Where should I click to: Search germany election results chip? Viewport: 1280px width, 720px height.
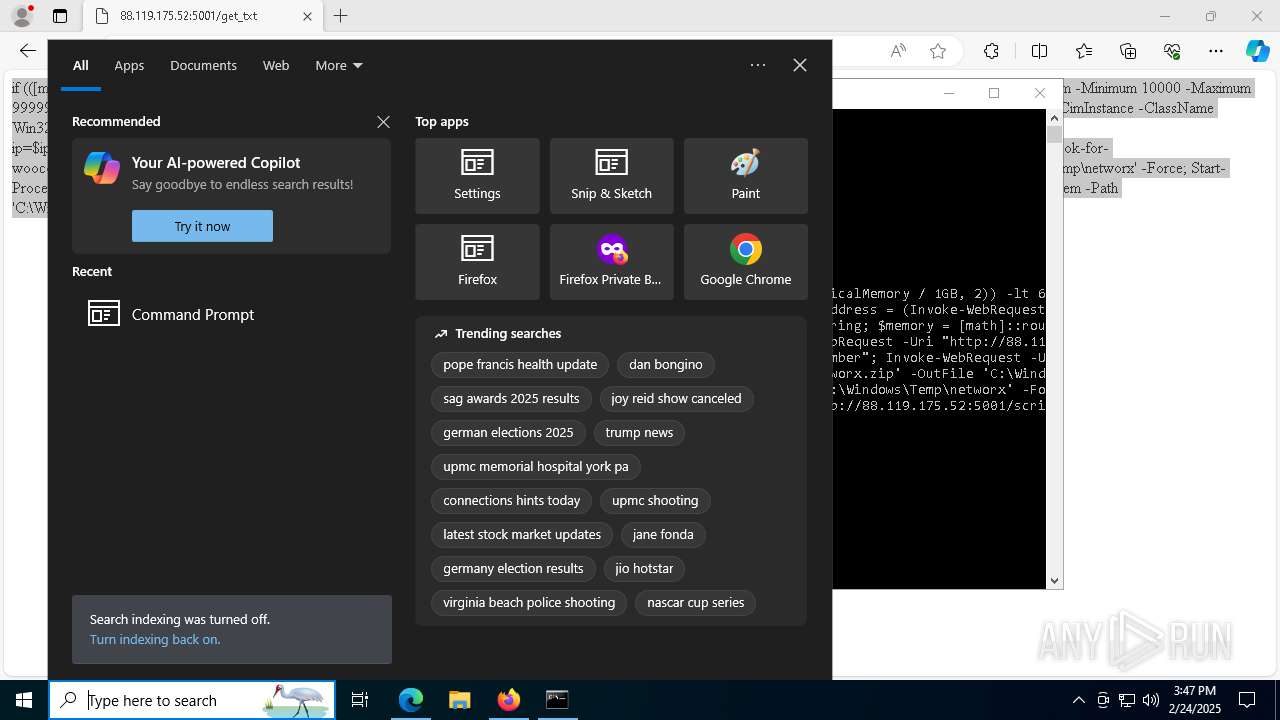[x=513, y=568]
